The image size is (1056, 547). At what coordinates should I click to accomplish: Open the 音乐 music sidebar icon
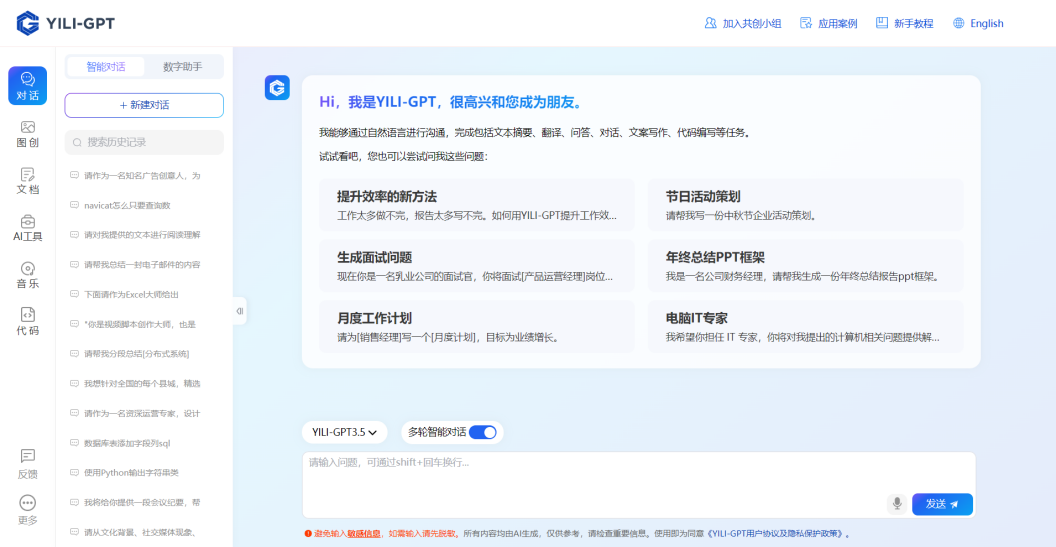[27, 274]
